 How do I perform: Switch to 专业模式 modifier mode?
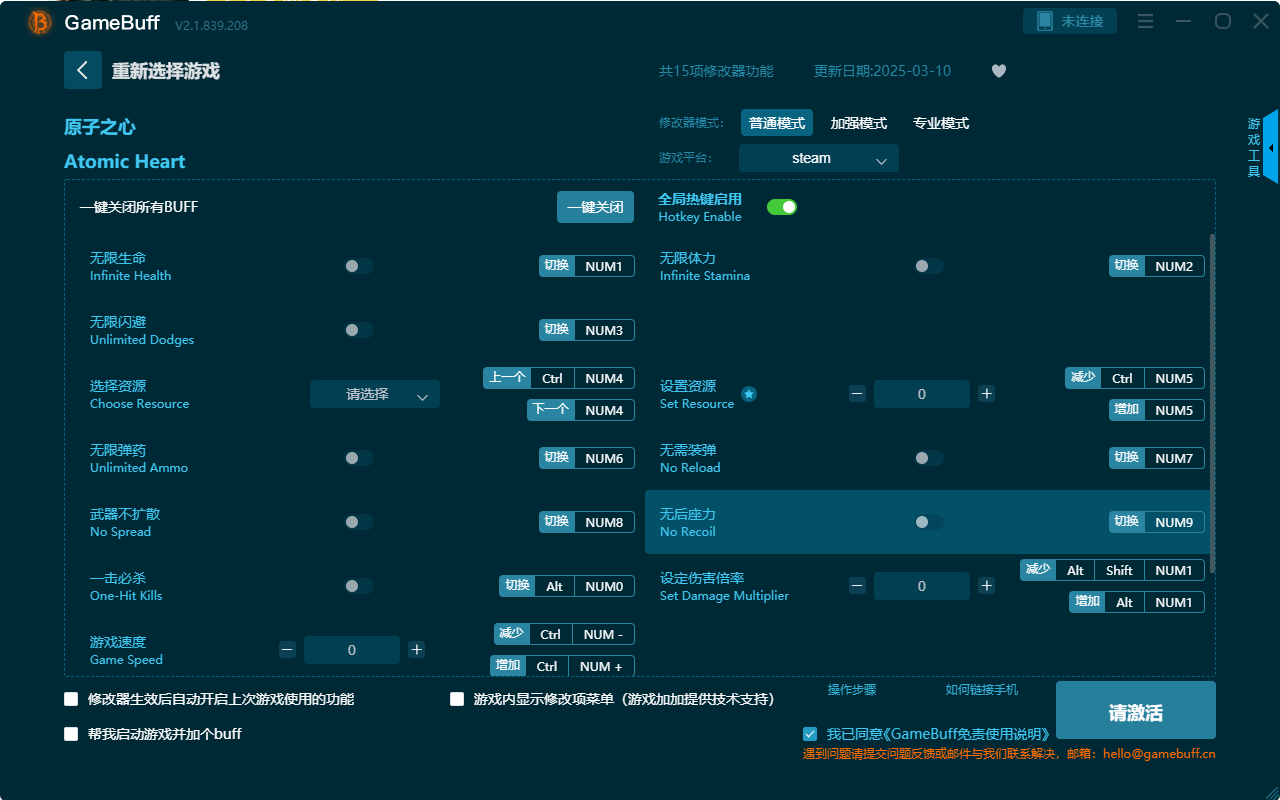click(x=940, y=122)
